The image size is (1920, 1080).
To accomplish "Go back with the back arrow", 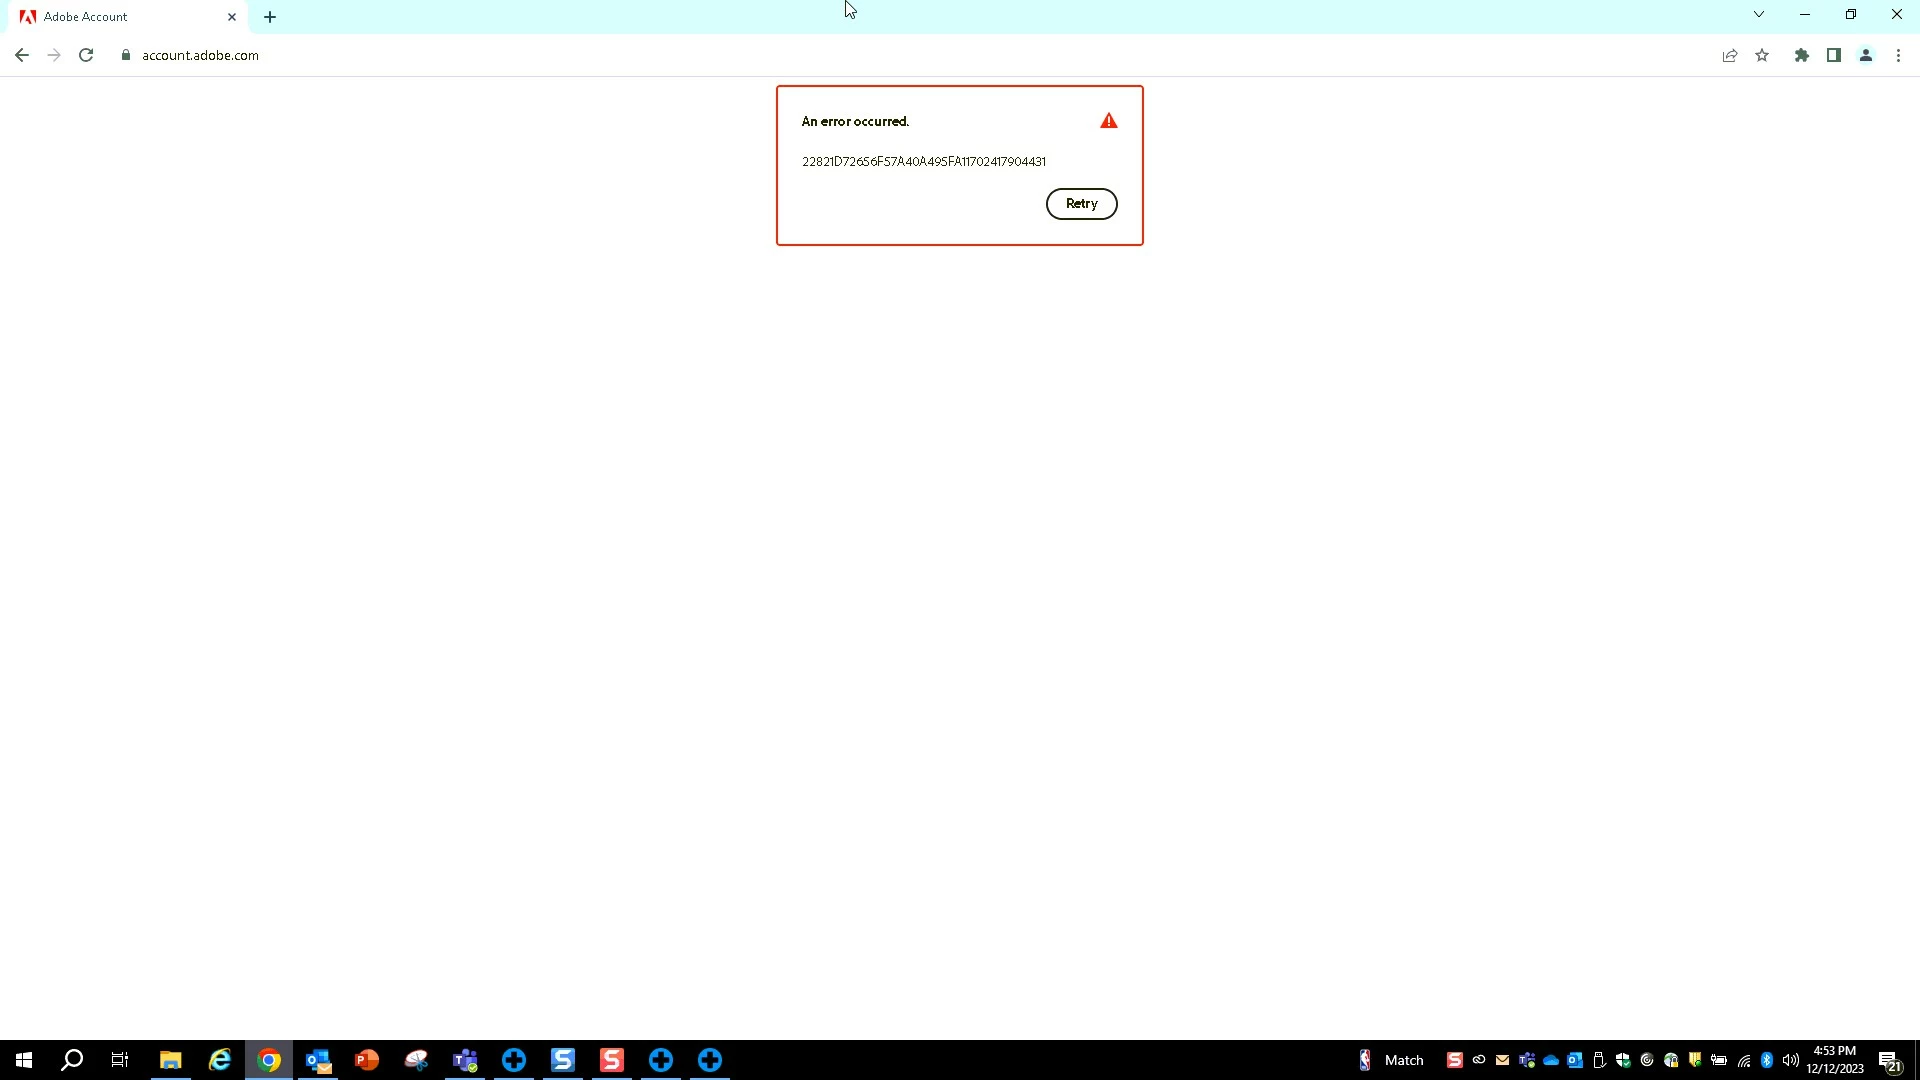I will pyautogui.click(x=22, y=56).
